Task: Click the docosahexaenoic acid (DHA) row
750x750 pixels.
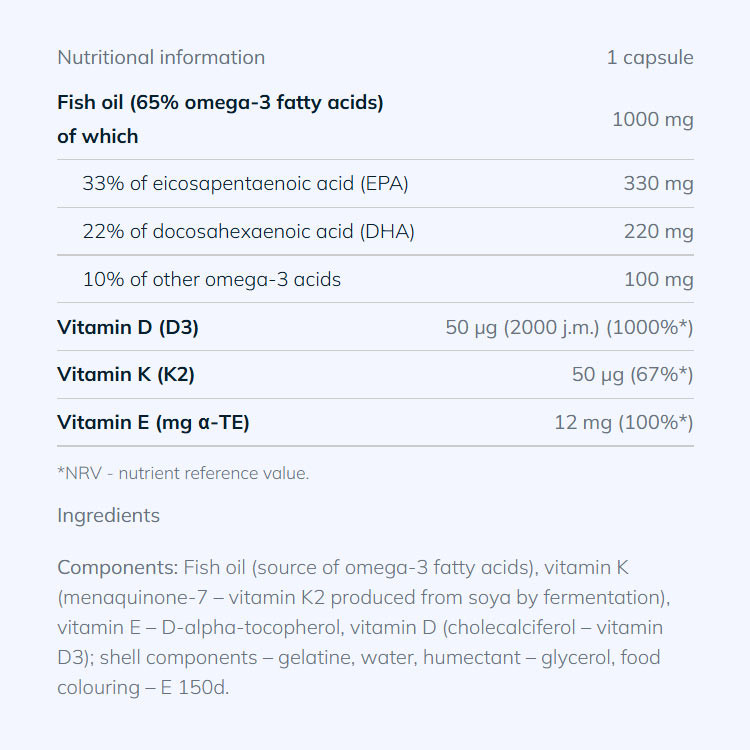Action: pyautogui.click(x=248, y=231)
